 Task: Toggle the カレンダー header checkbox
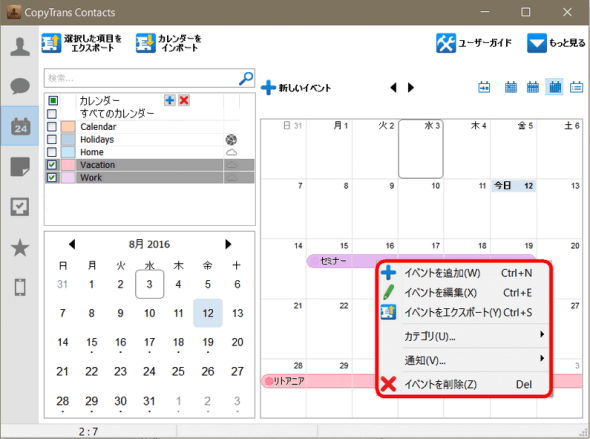[x=53, y=100]
